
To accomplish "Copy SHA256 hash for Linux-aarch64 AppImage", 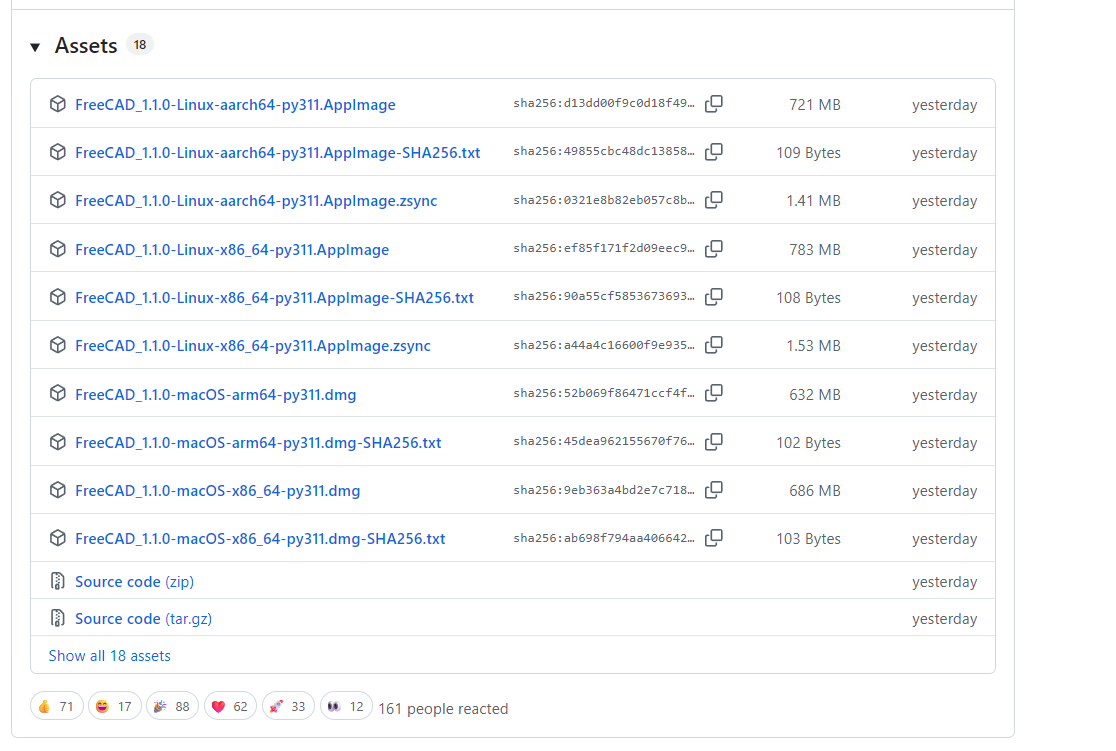I will coord(714,104).
